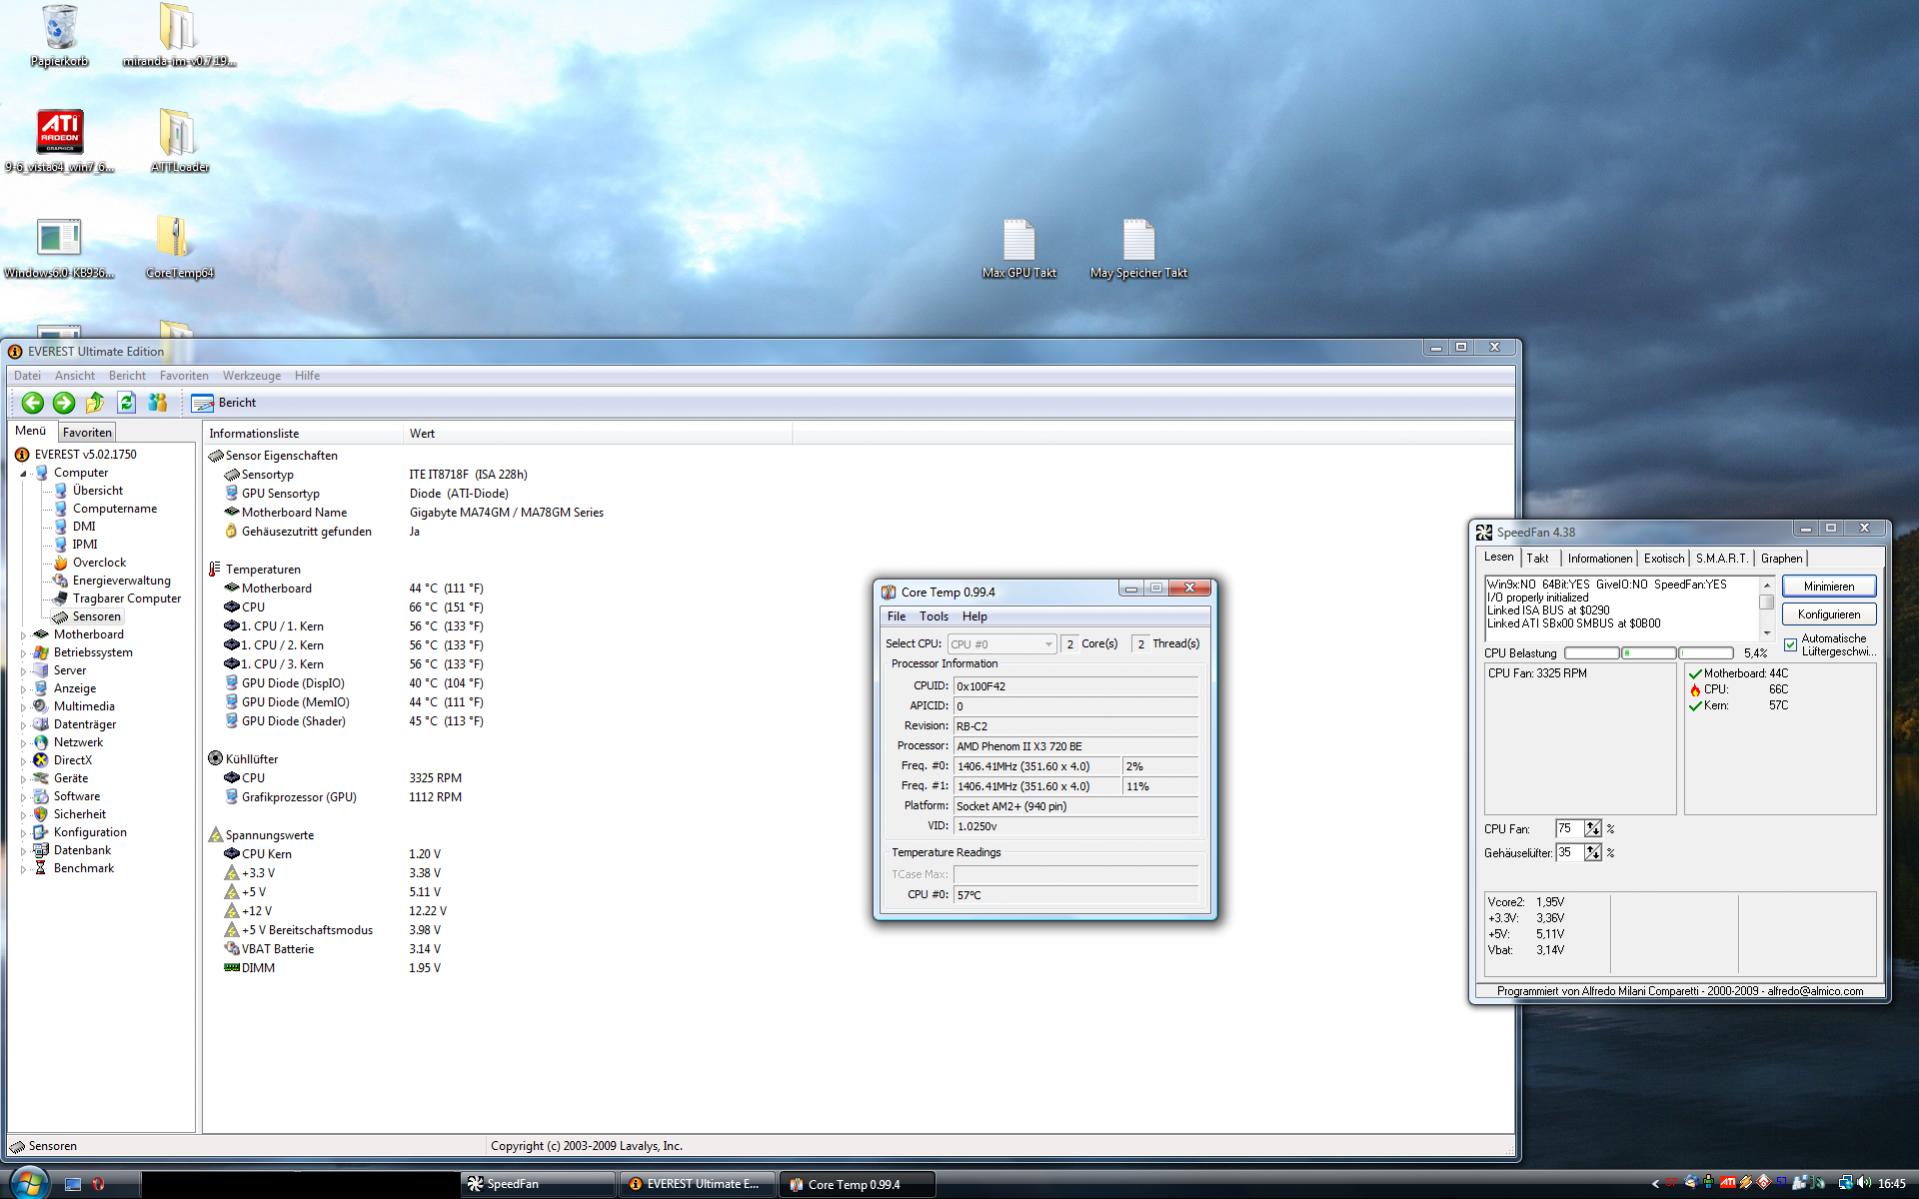Select Sensoren in the EVEREST tree
Image resolution: width=1919 pixels, height=1199 pixels.
(96, 616)
